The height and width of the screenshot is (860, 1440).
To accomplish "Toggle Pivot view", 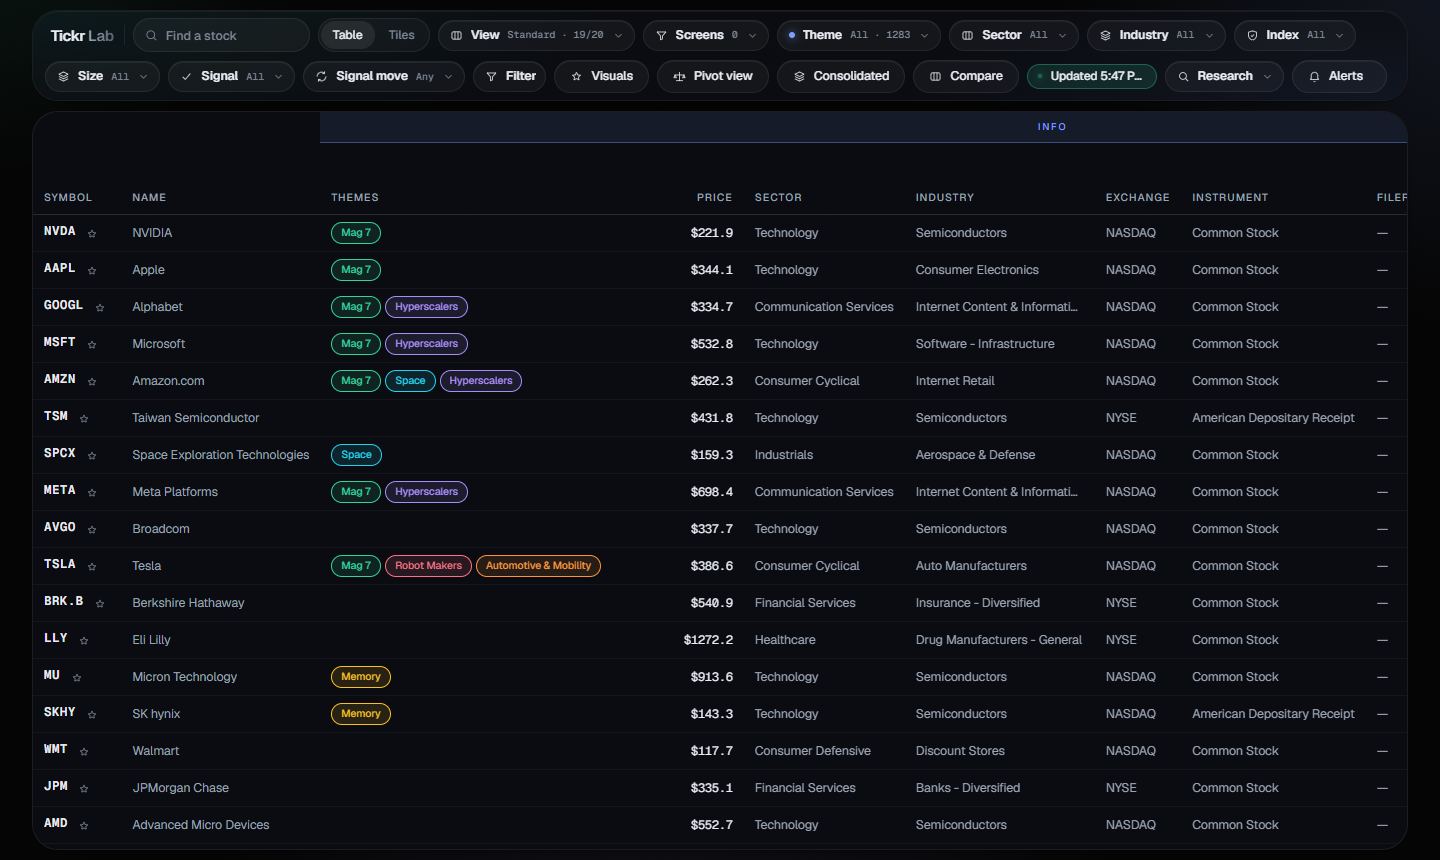I will point(713,76).
